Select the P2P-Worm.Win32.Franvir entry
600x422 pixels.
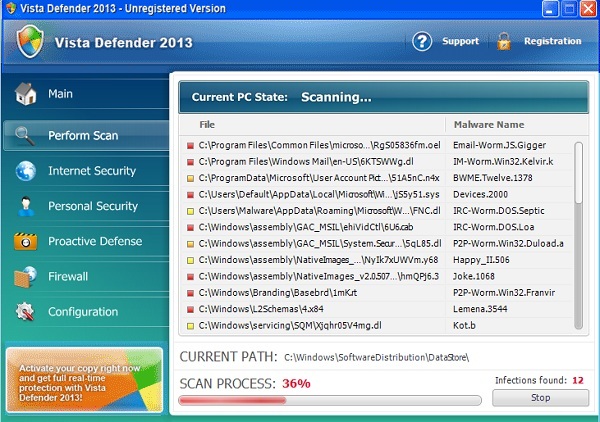click(504, 293)
